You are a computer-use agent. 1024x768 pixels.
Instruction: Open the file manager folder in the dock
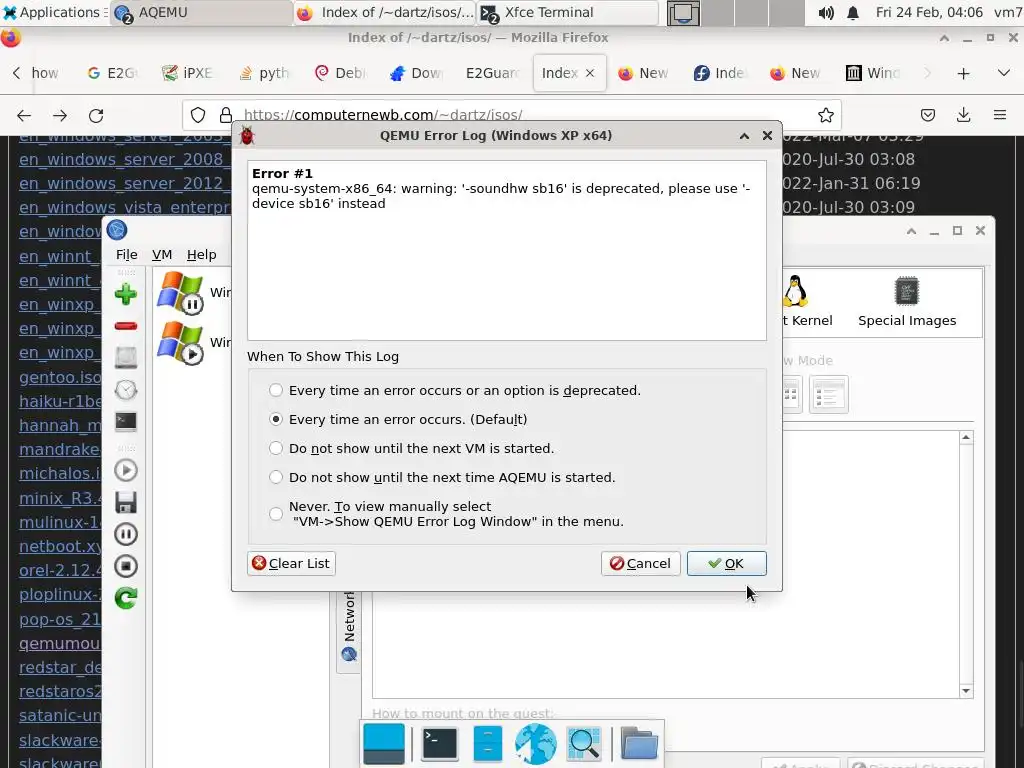(639, 744)
